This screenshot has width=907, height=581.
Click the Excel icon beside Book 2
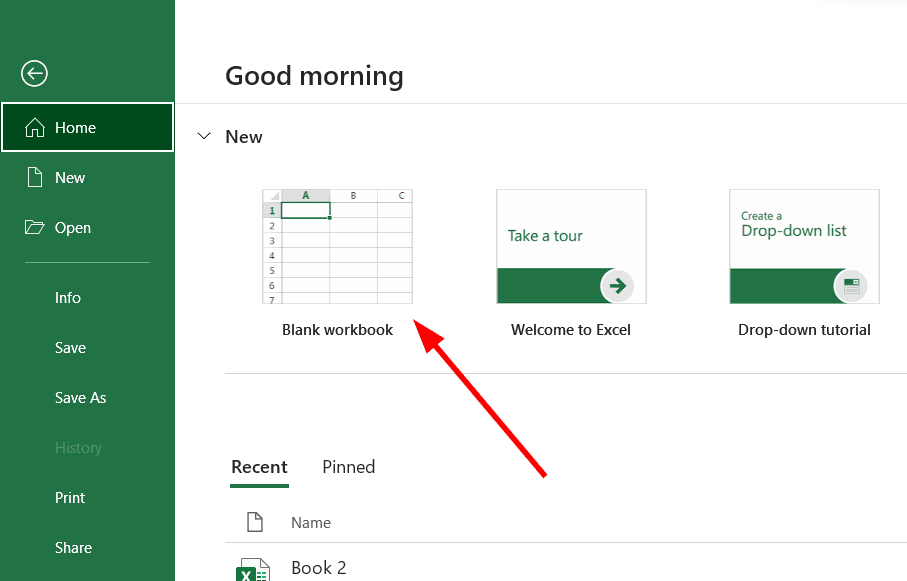click(x=253, y=570)
